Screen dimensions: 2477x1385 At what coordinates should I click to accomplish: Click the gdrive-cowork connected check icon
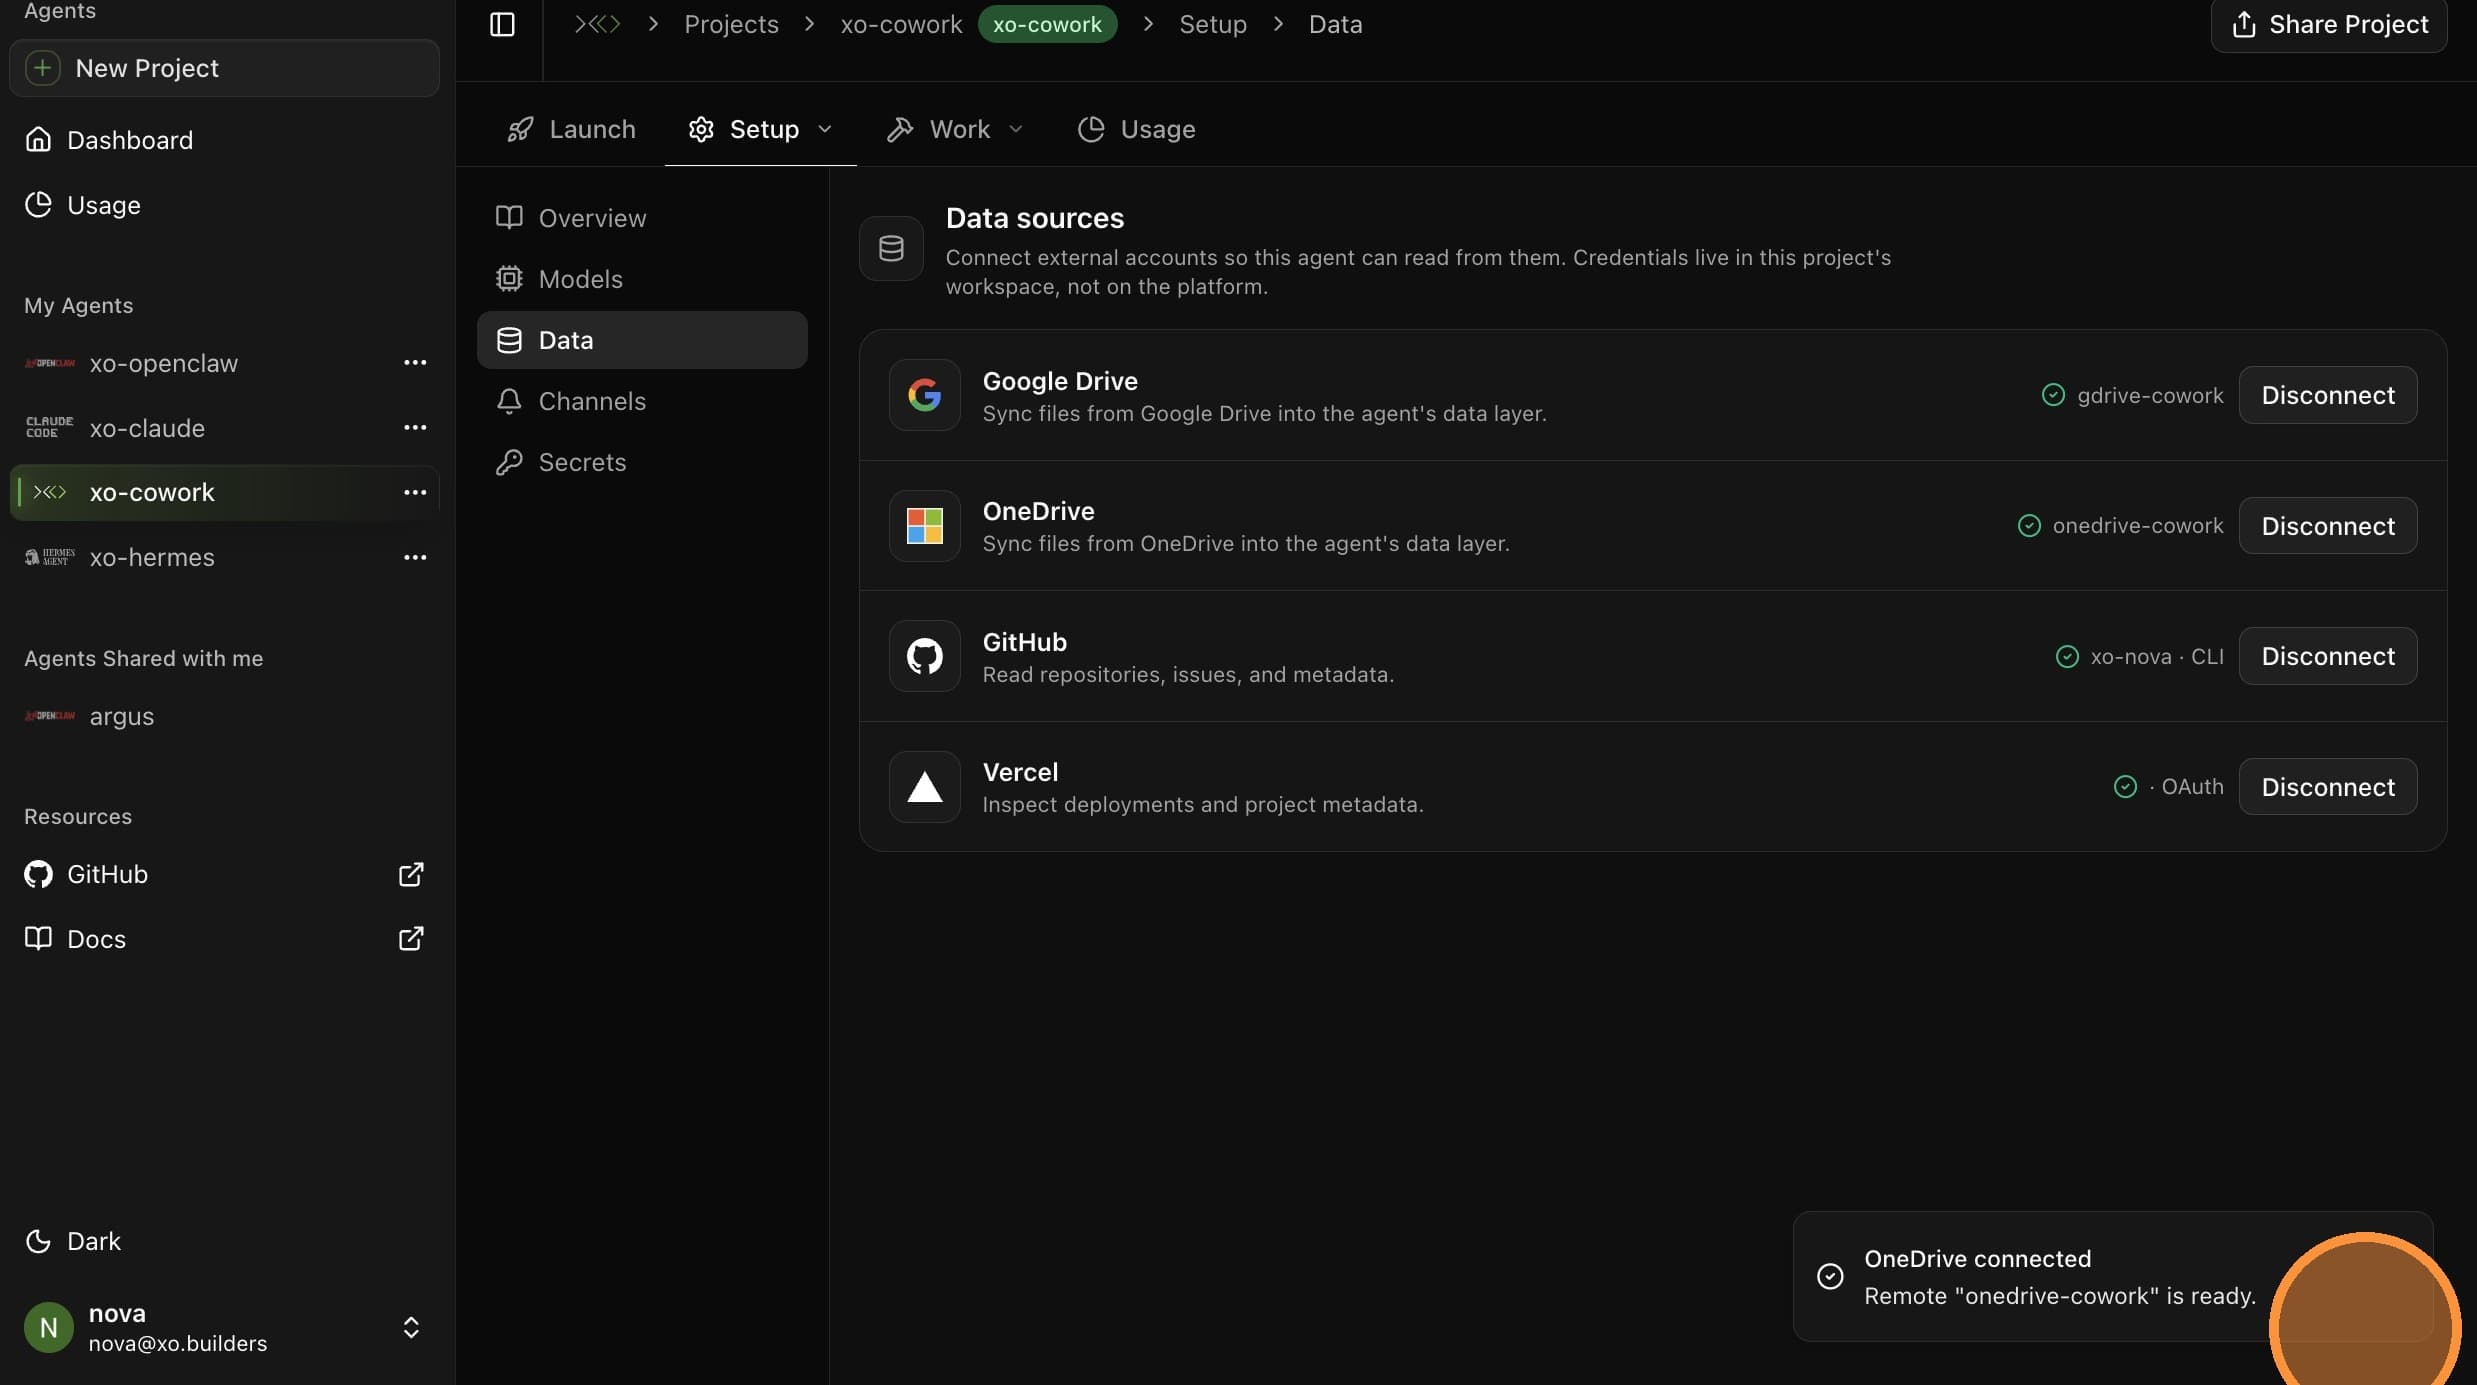2053,395
